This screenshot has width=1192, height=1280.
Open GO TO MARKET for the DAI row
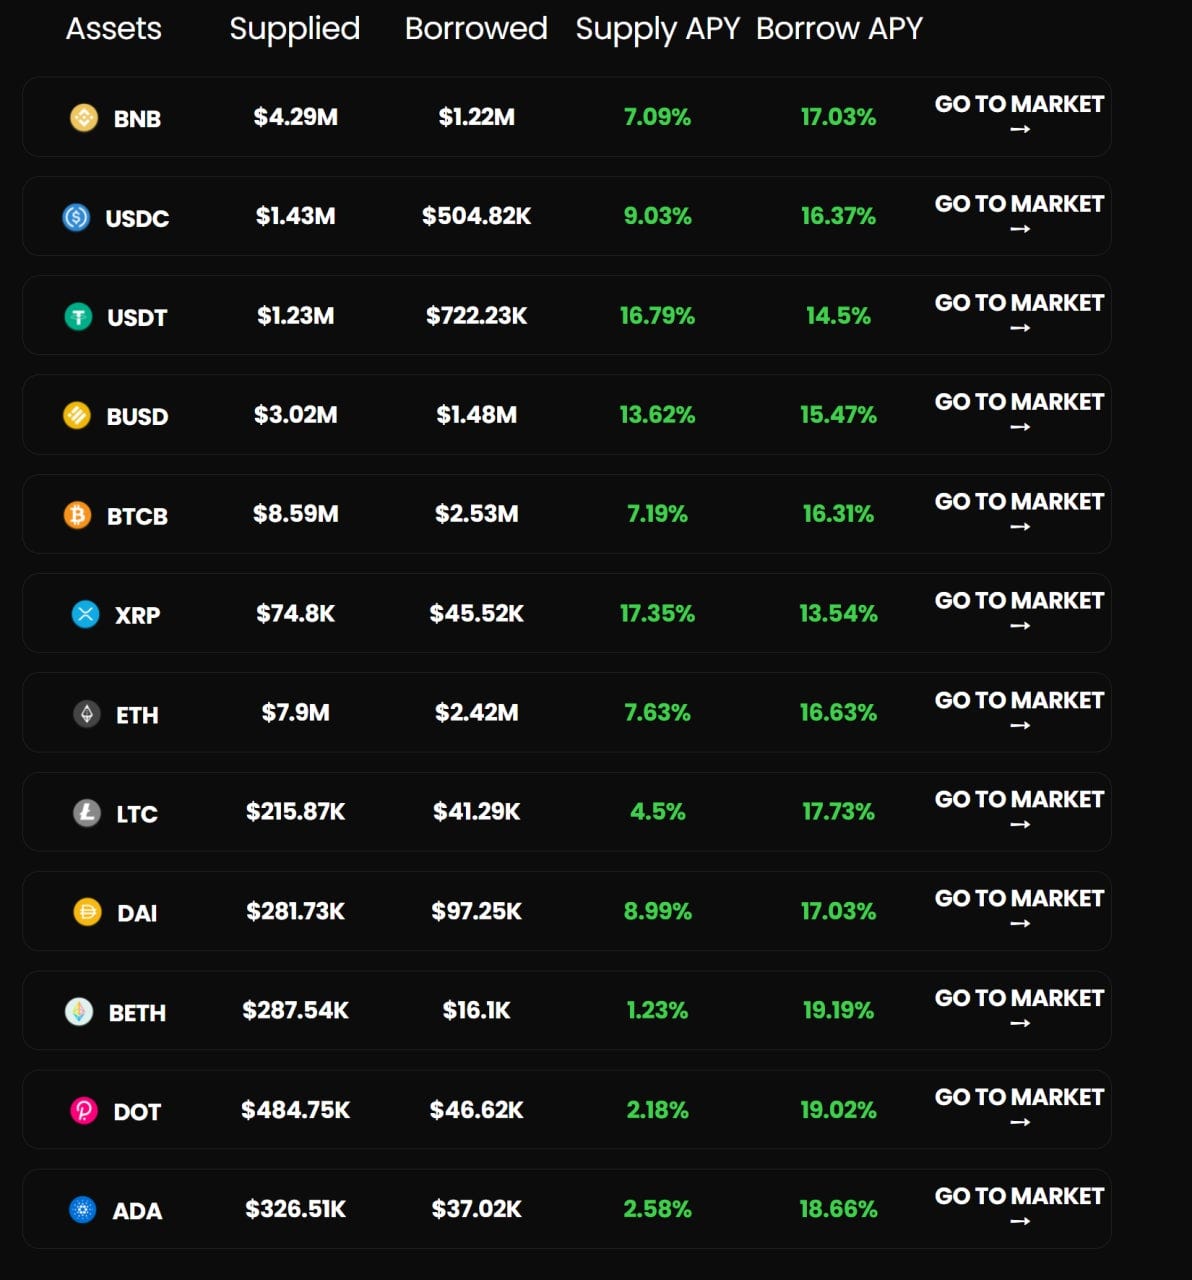[x=1019, y=909]
